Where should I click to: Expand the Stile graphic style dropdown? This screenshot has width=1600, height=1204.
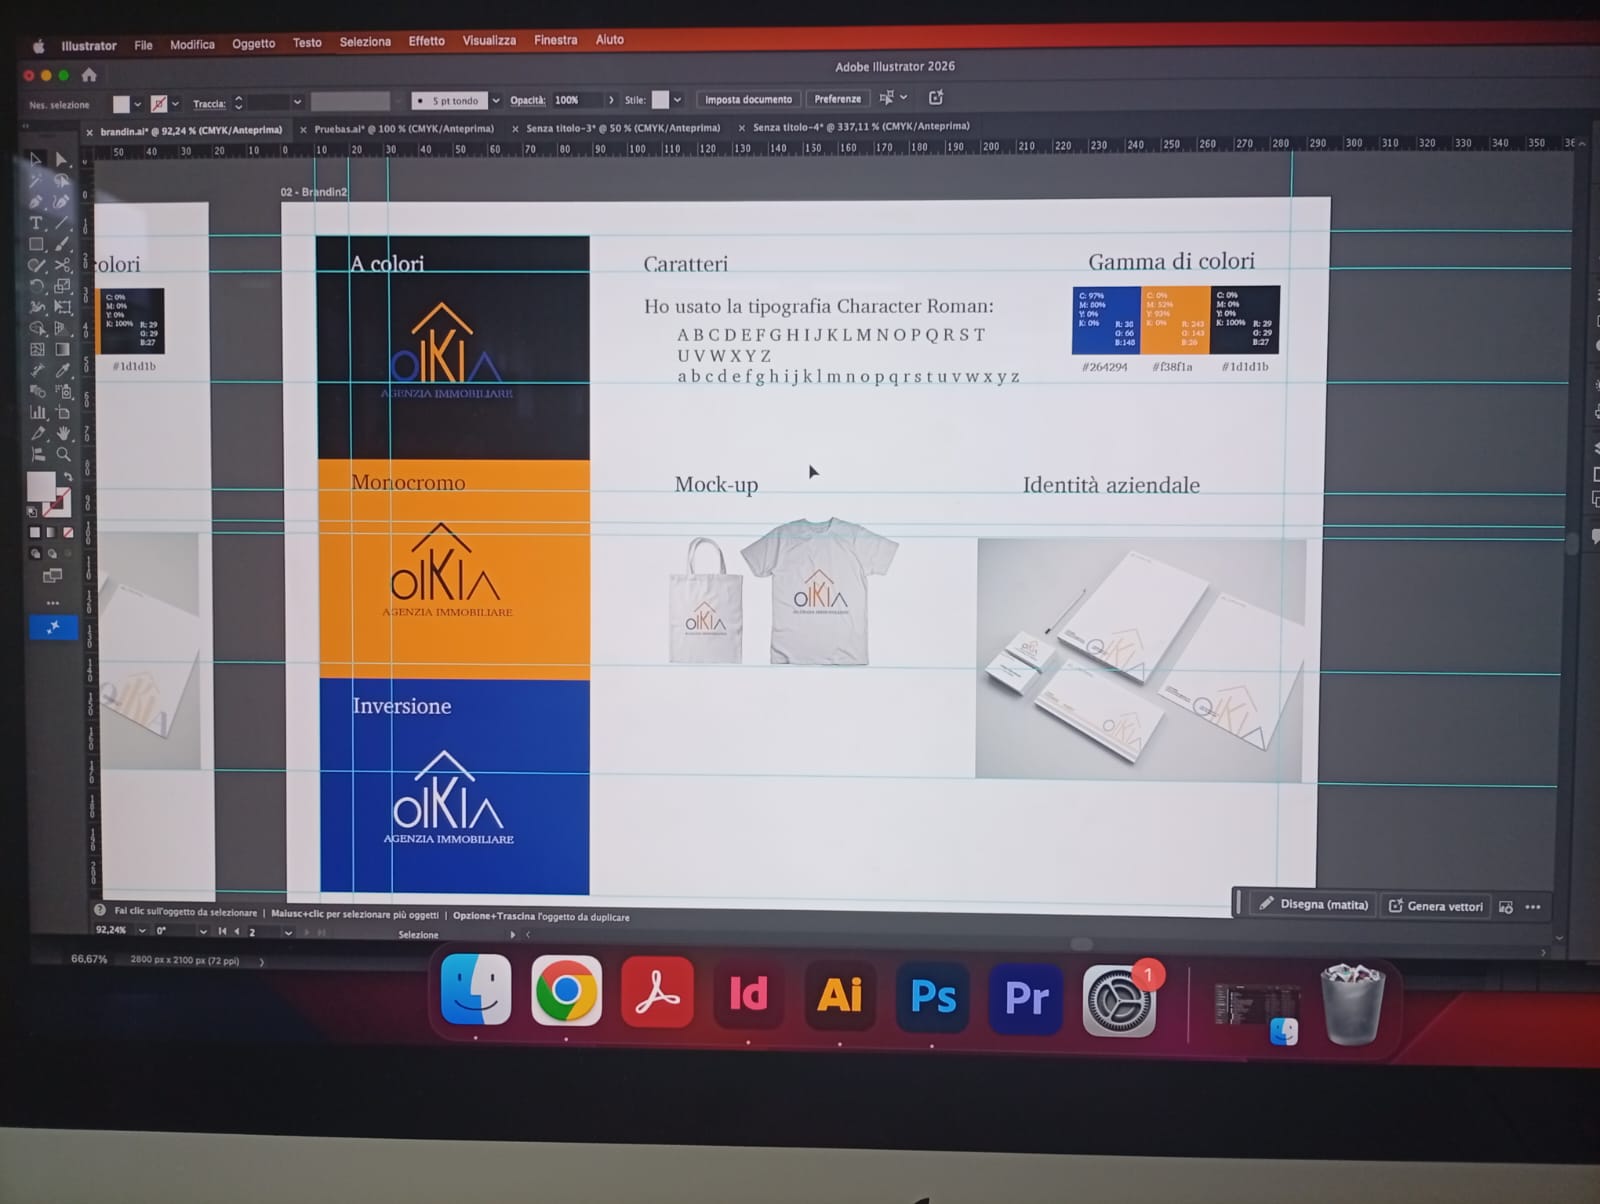(x=677, y=100)
